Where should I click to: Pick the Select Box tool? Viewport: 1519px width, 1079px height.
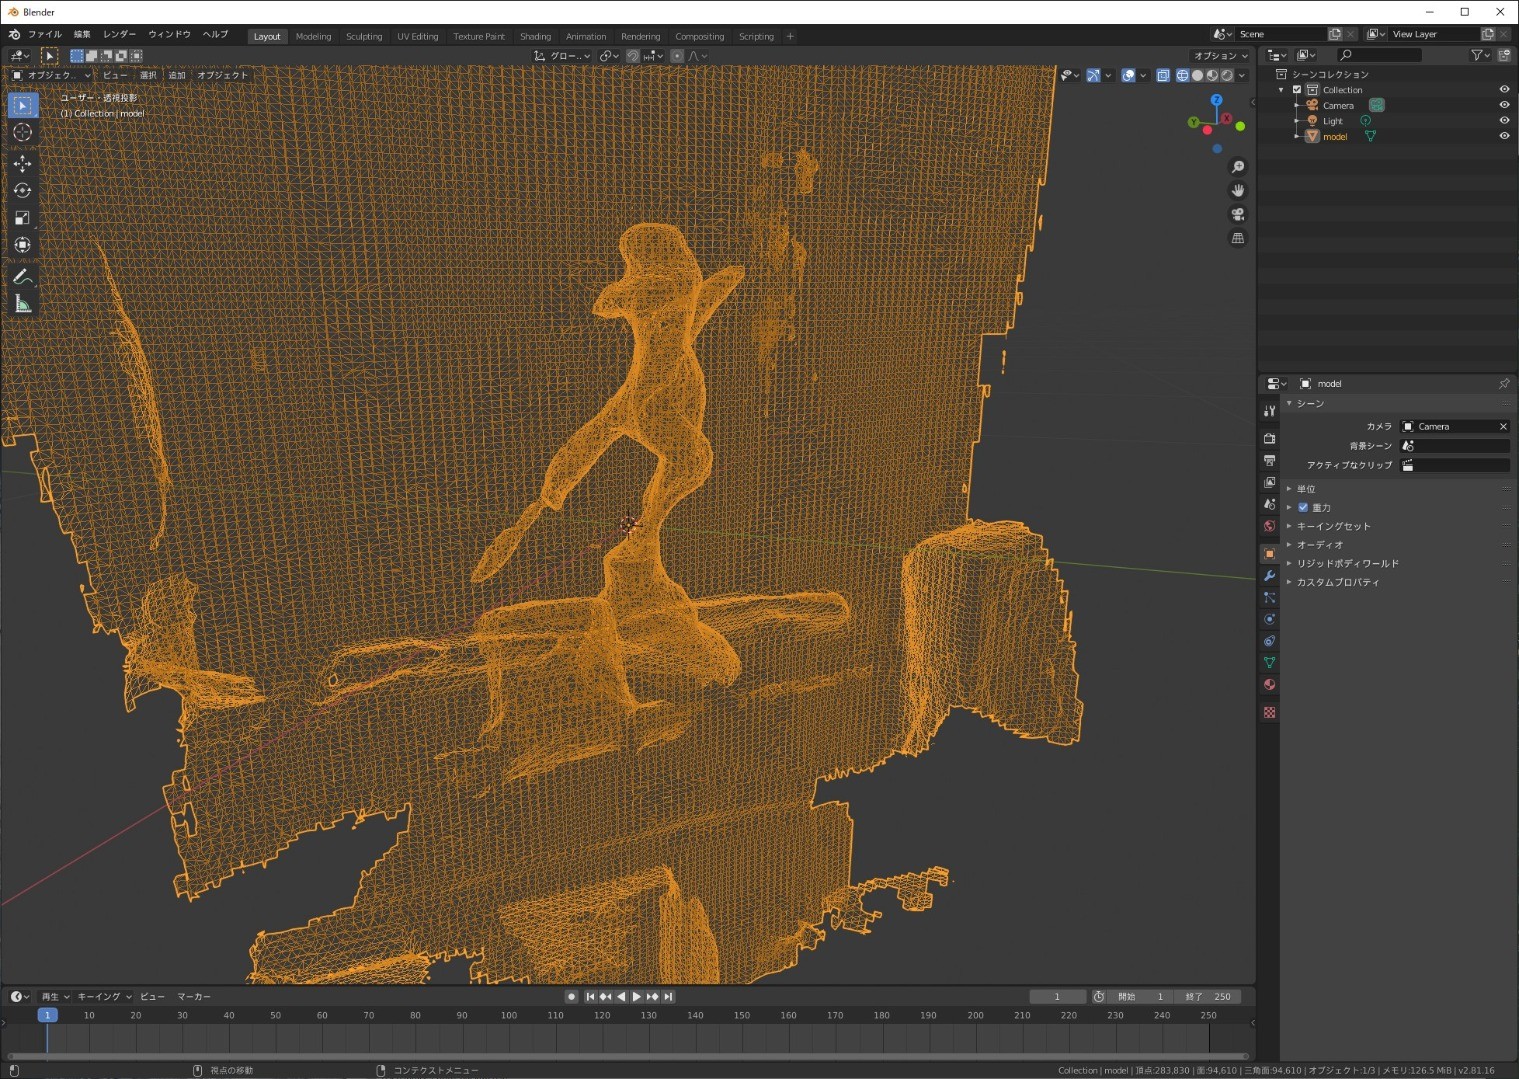pos(22,105)
